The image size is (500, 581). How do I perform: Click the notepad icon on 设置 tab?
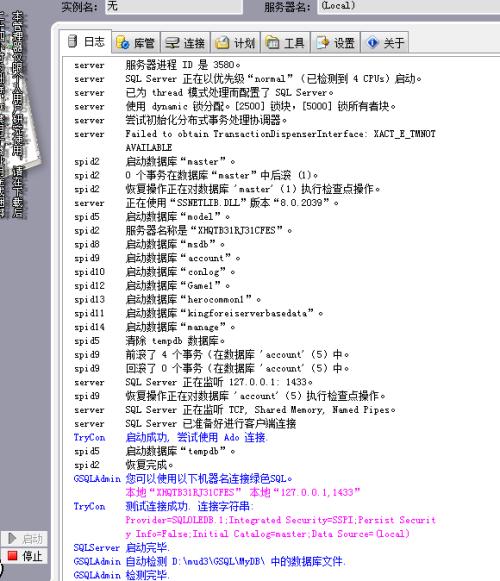(x=322, y=43)
